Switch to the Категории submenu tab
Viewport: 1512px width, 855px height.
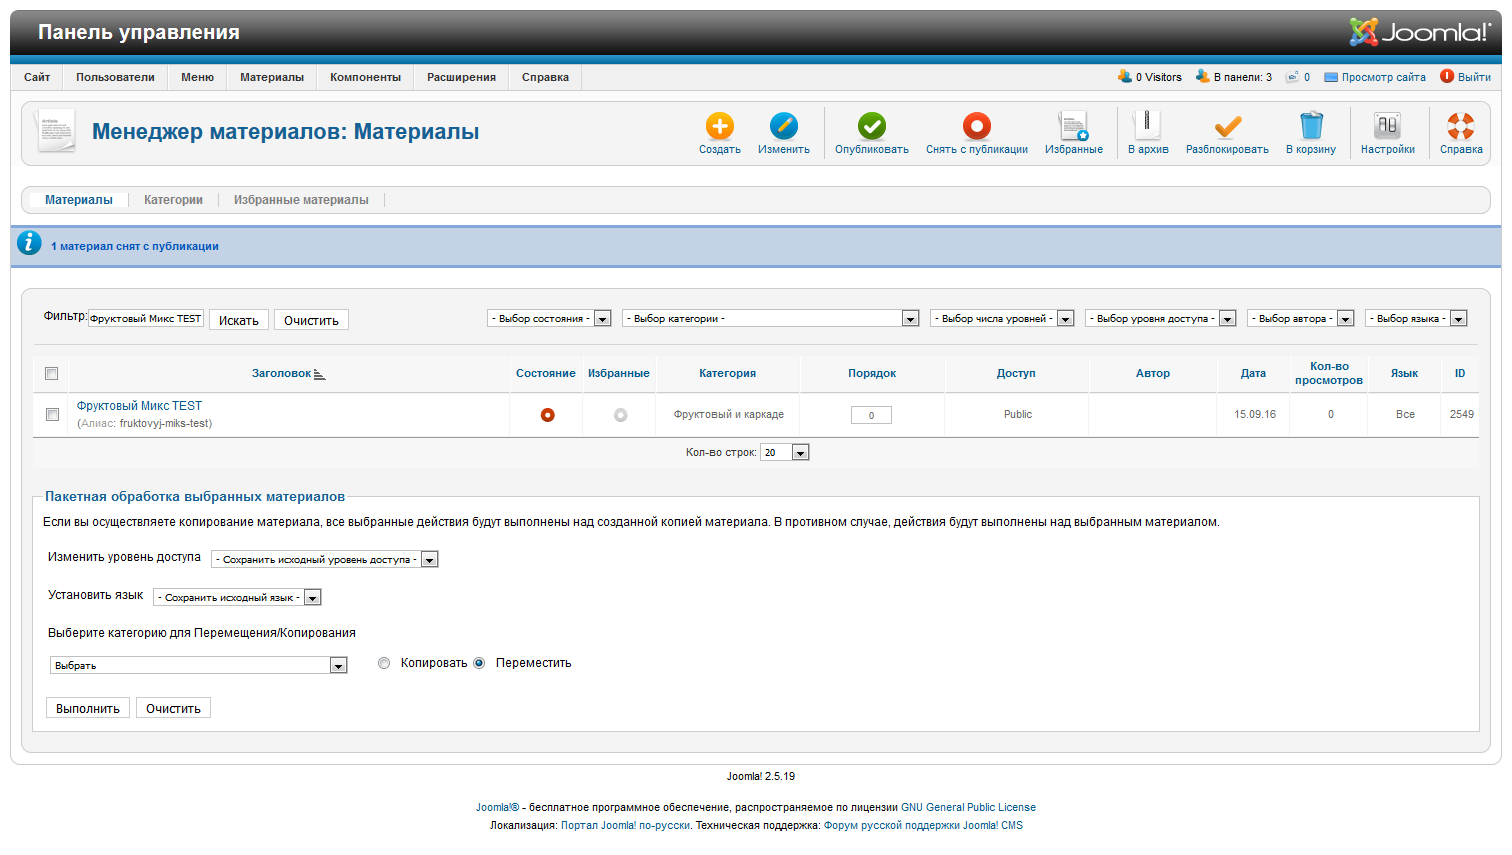pos(173,200)
